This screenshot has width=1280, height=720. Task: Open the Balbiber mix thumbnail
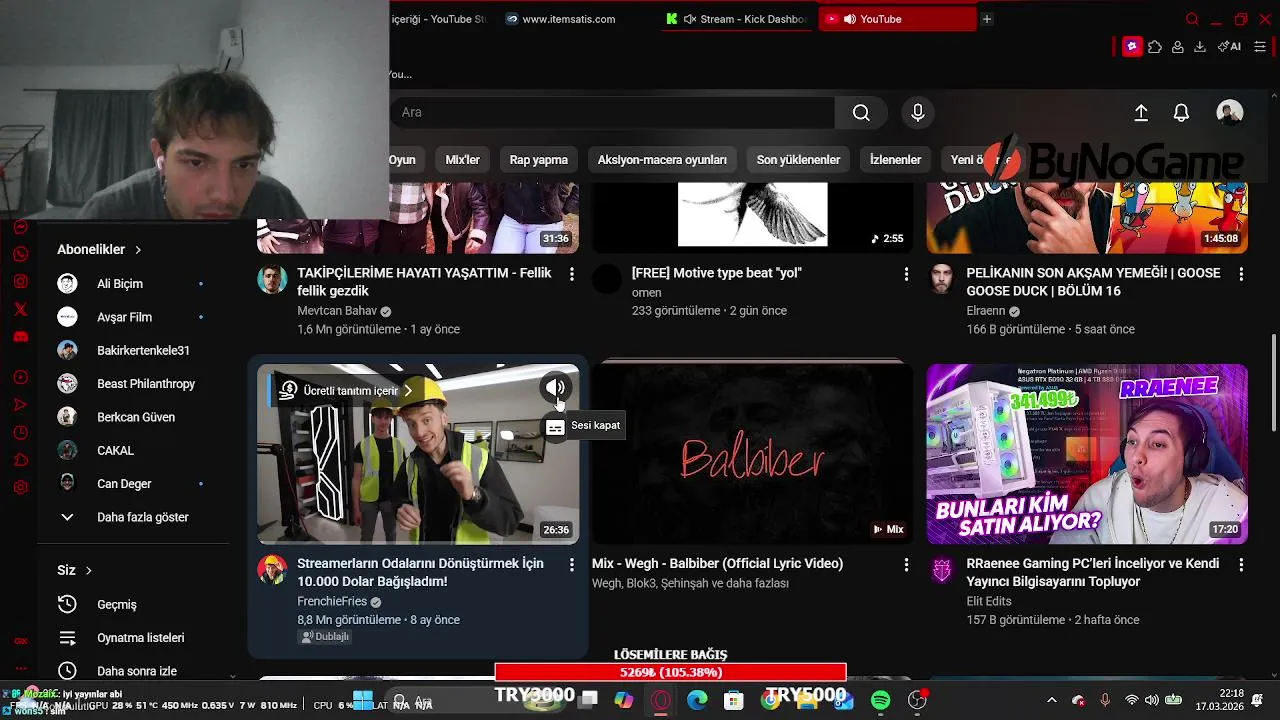pyautogui.click(x=752, y=454)
